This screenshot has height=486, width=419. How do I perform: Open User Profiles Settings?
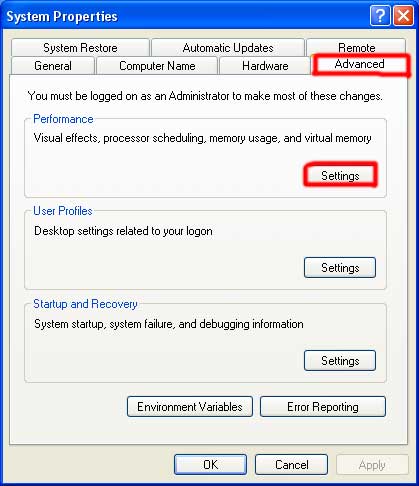coord(340,267)
